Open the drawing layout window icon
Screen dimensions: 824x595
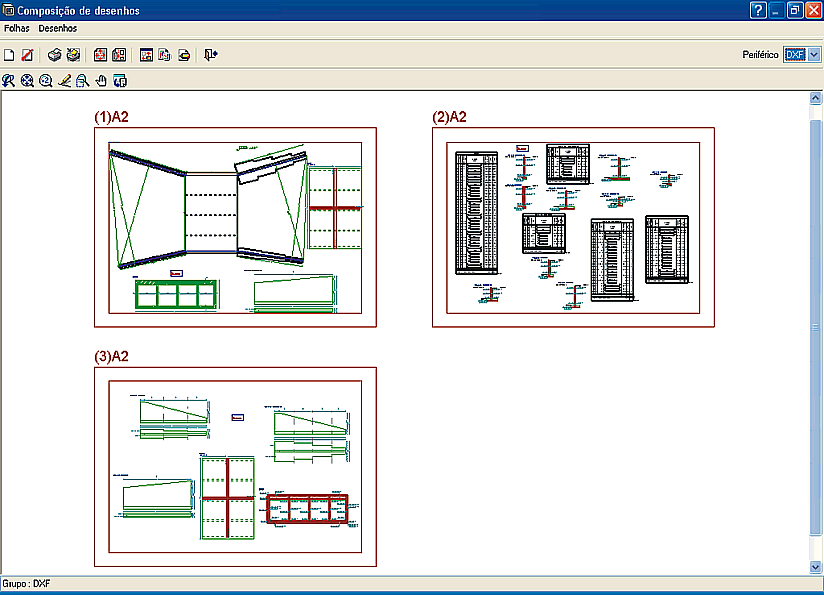[146, 55]
